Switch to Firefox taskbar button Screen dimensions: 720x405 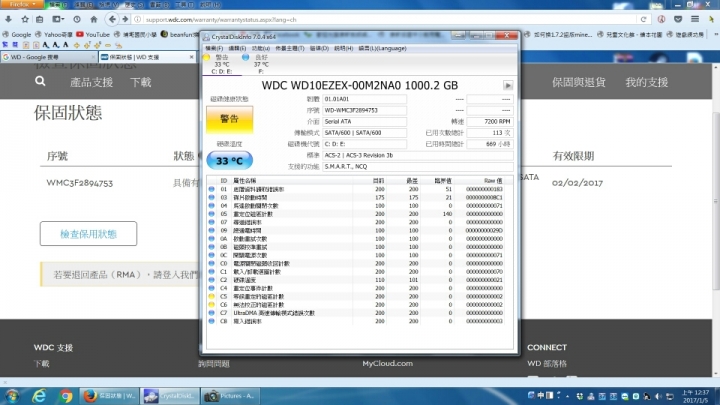click(109, 395)
